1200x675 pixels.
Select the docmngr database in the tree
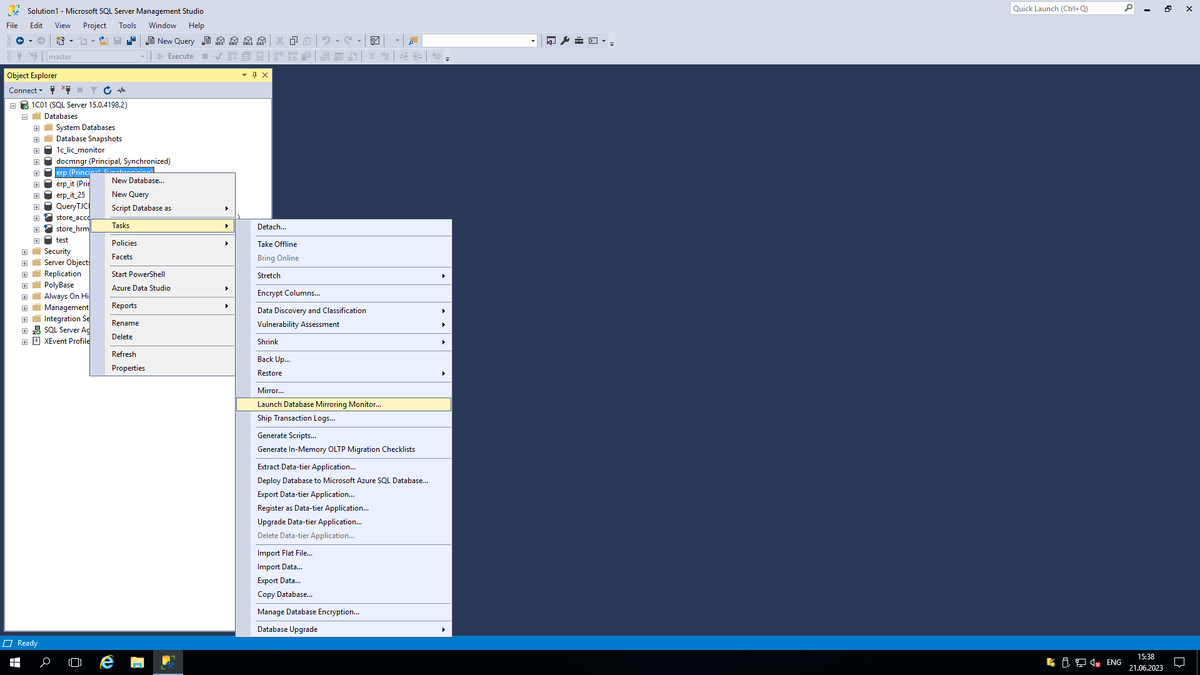113,161
